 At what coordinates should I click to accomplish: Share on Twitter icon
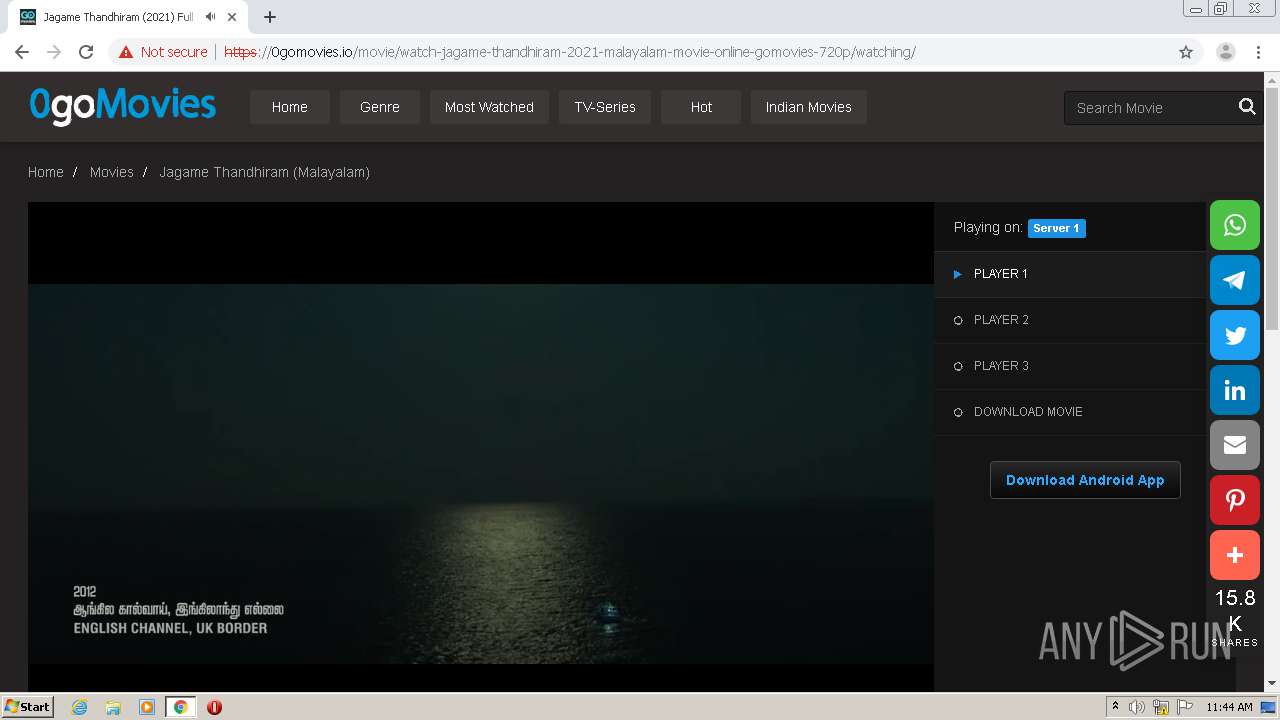[x=1235, y=335]
